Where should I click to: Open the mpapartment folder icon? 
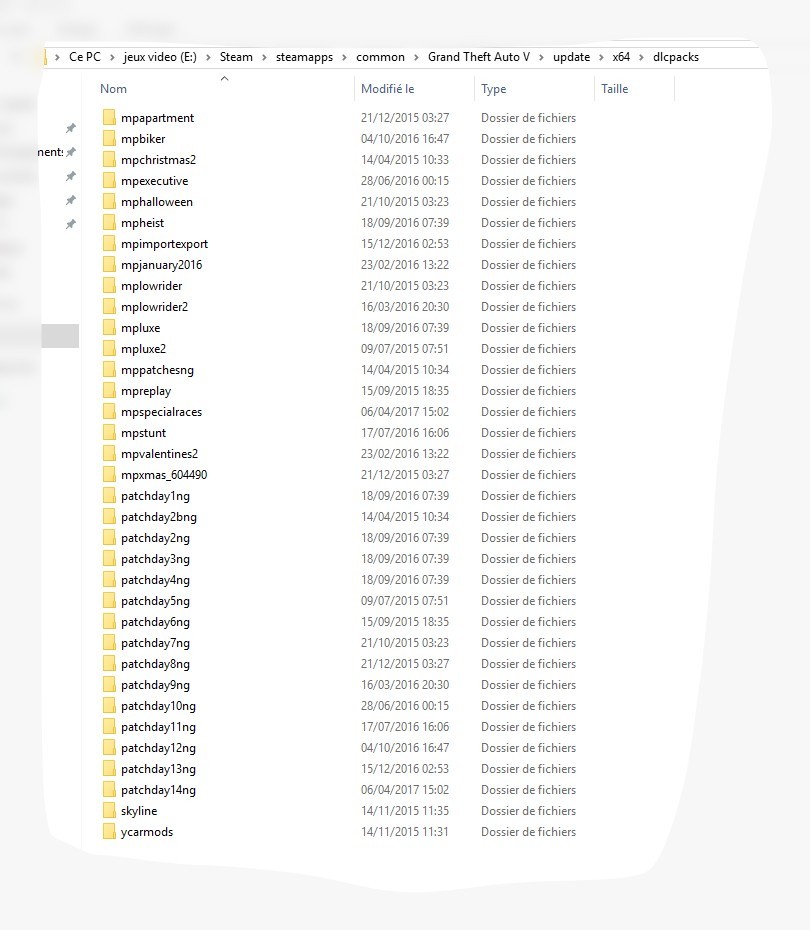[x=109, y=117]
